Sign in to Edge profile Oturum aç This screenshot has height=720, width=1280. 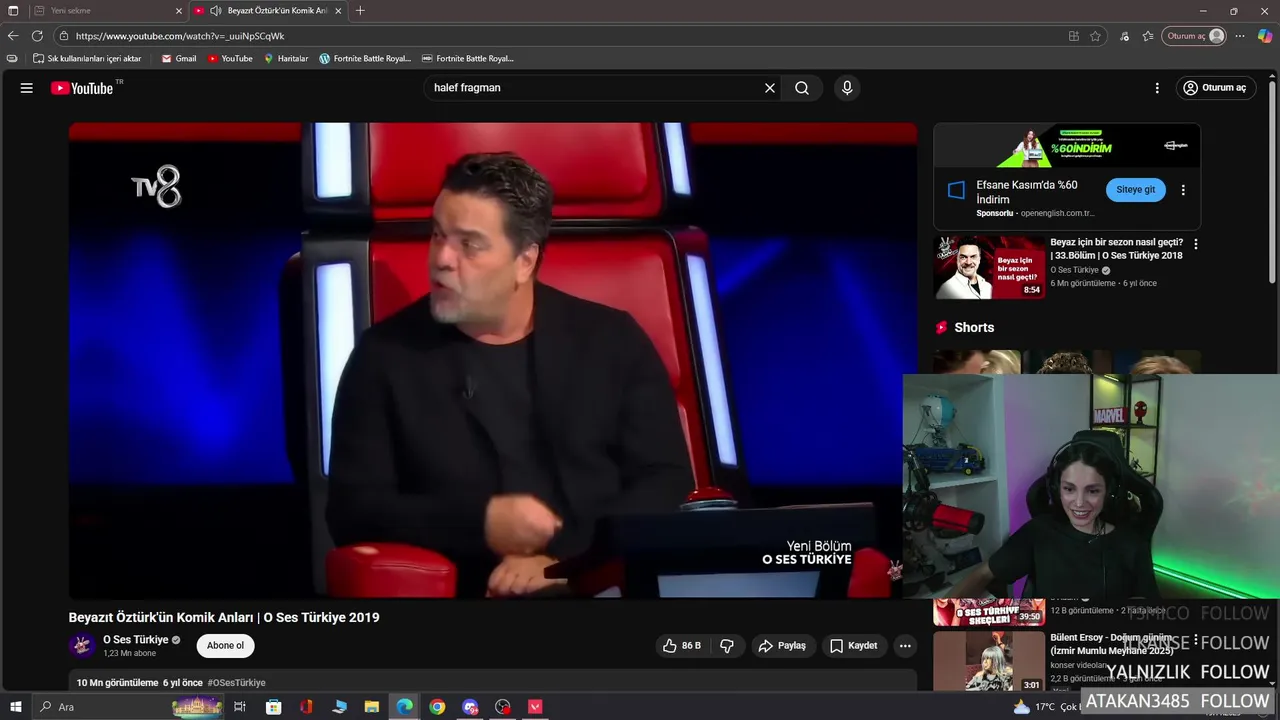tap(1194, 36)
